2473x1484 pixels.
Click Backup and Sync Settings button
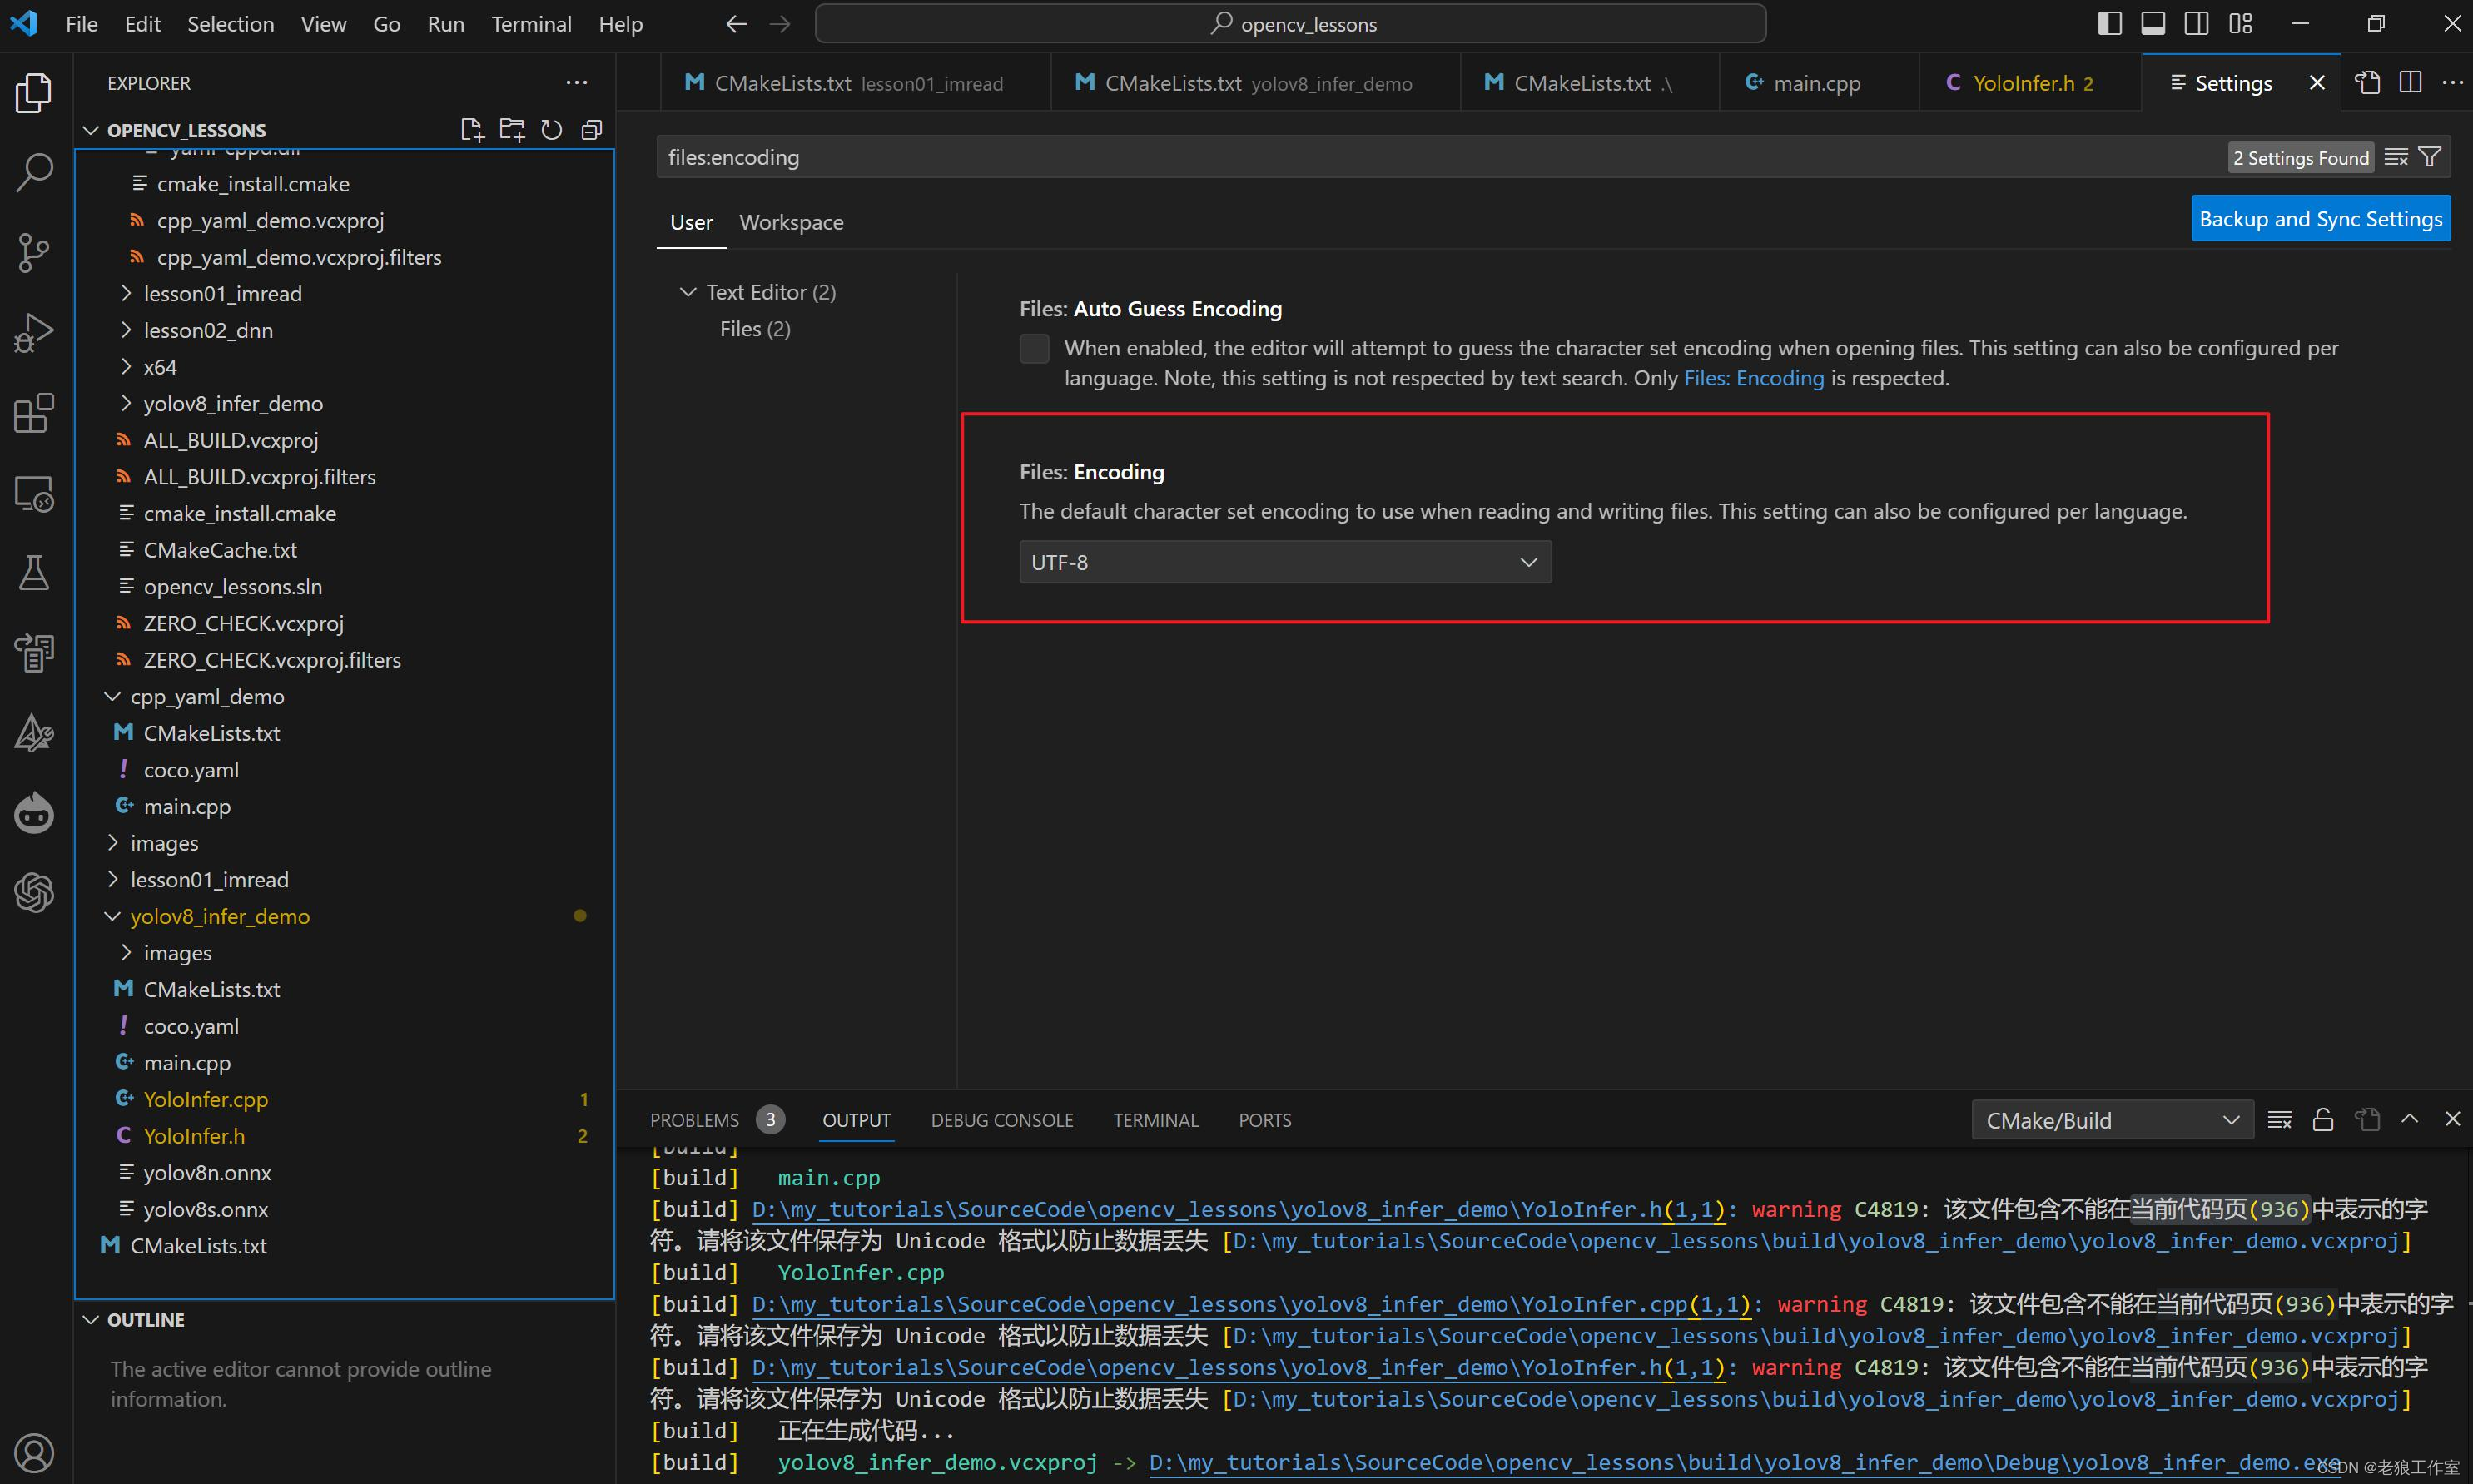tap(2320, 219)
